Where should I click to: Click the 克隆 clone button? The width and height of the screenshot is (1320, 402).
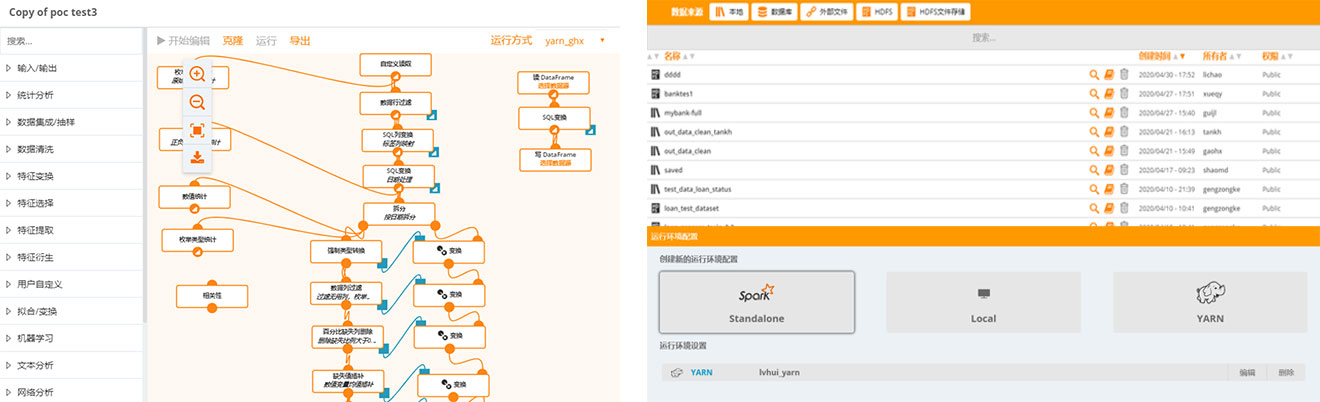[x=232, y=41]
